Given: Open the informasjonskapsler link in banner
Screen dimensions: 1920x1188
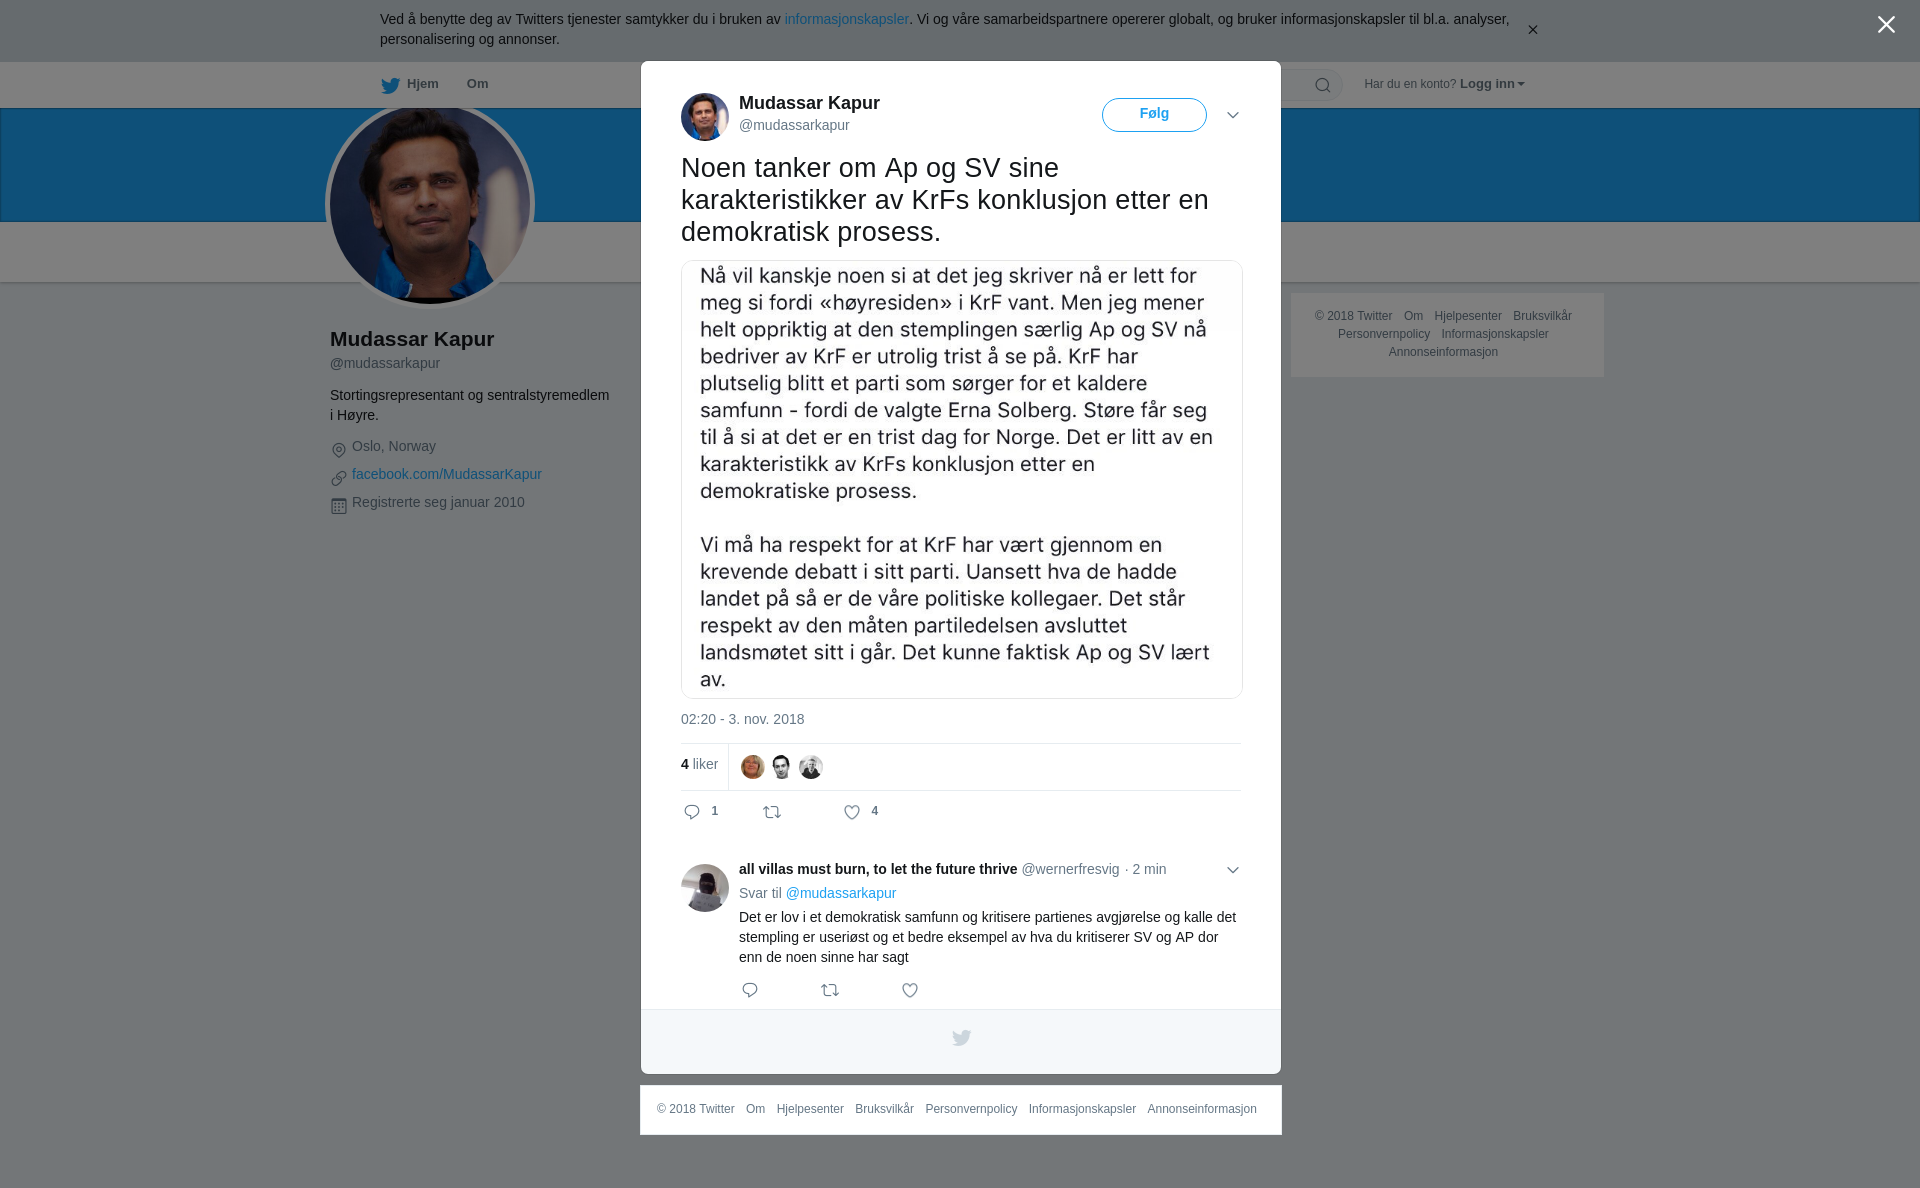Looking at the screenshot, I should pos(846,19).
